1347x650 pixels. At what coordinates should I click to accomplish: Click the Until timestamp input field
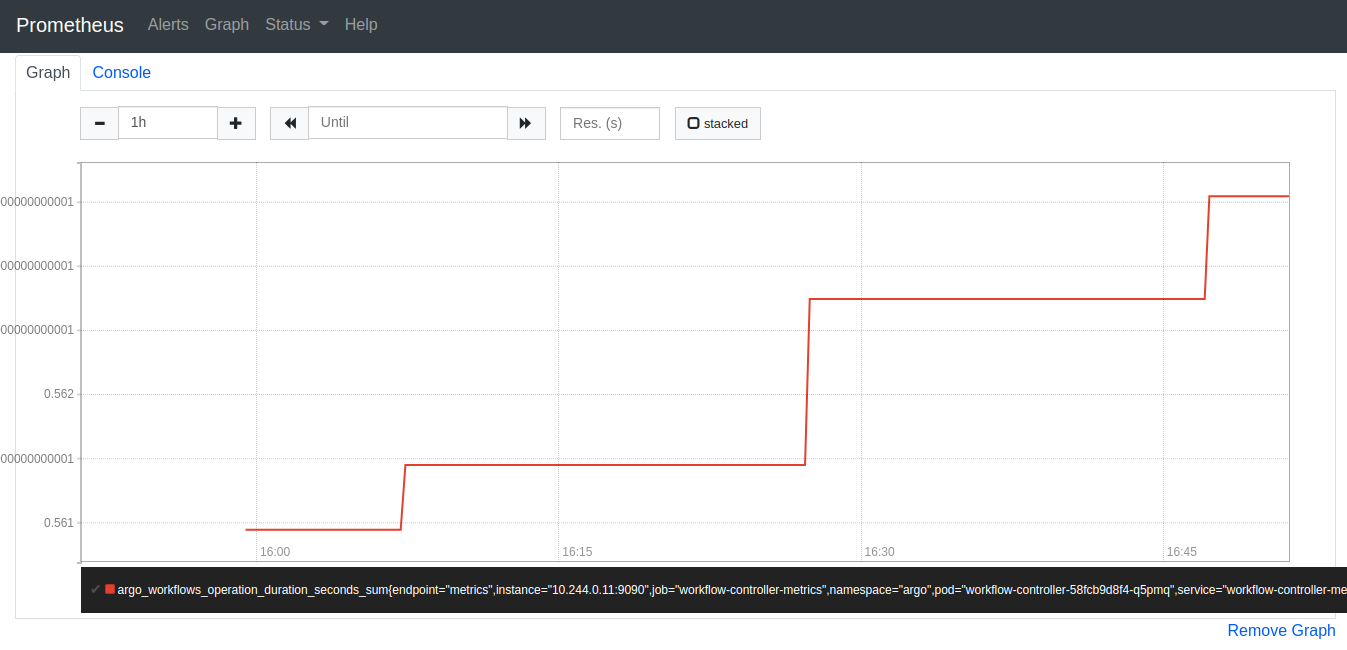point(407,122)
